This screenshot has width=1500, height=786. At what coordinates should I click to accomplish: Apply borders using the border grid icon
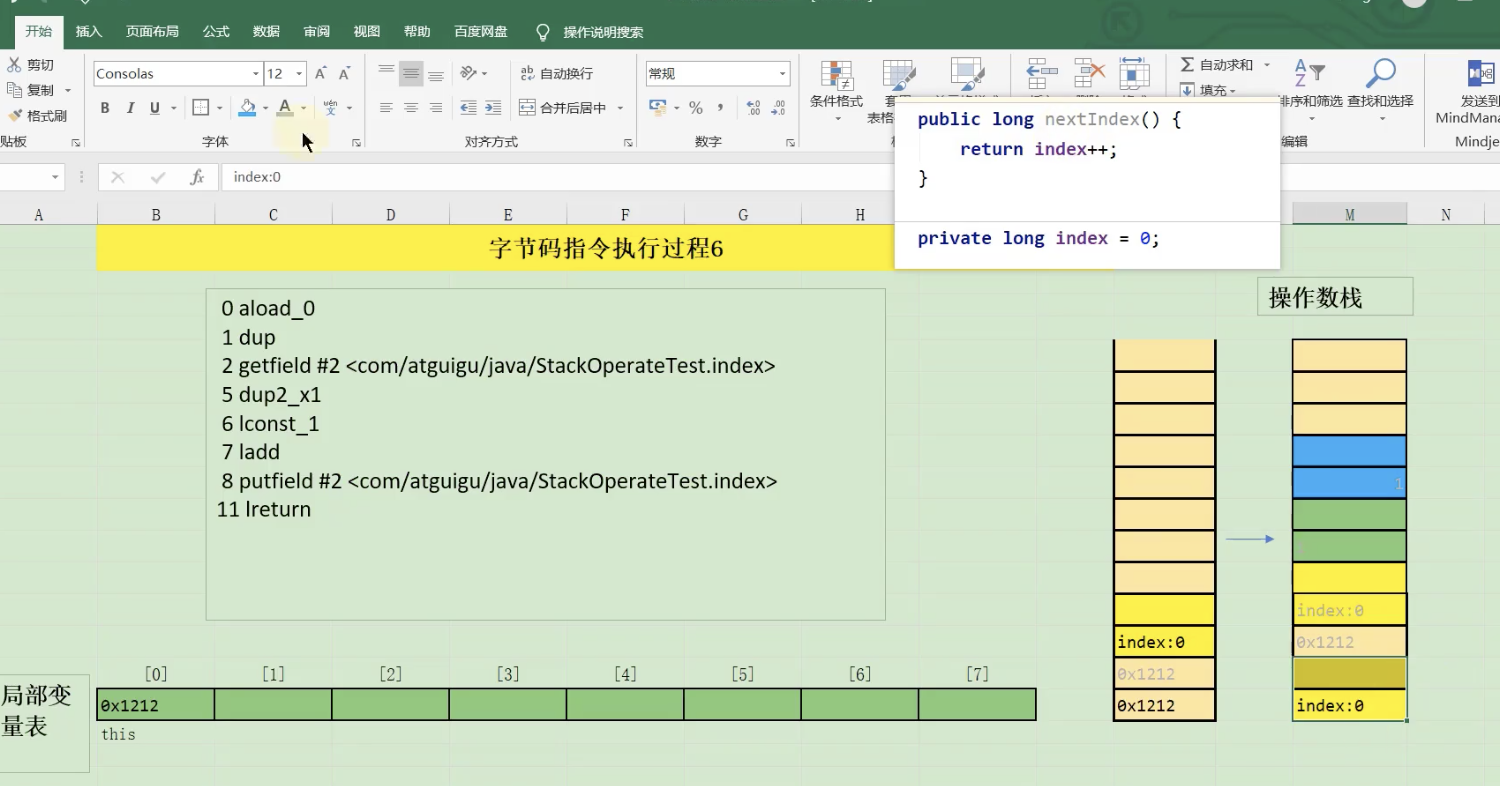pyautogui.click(x=200, y=108)
